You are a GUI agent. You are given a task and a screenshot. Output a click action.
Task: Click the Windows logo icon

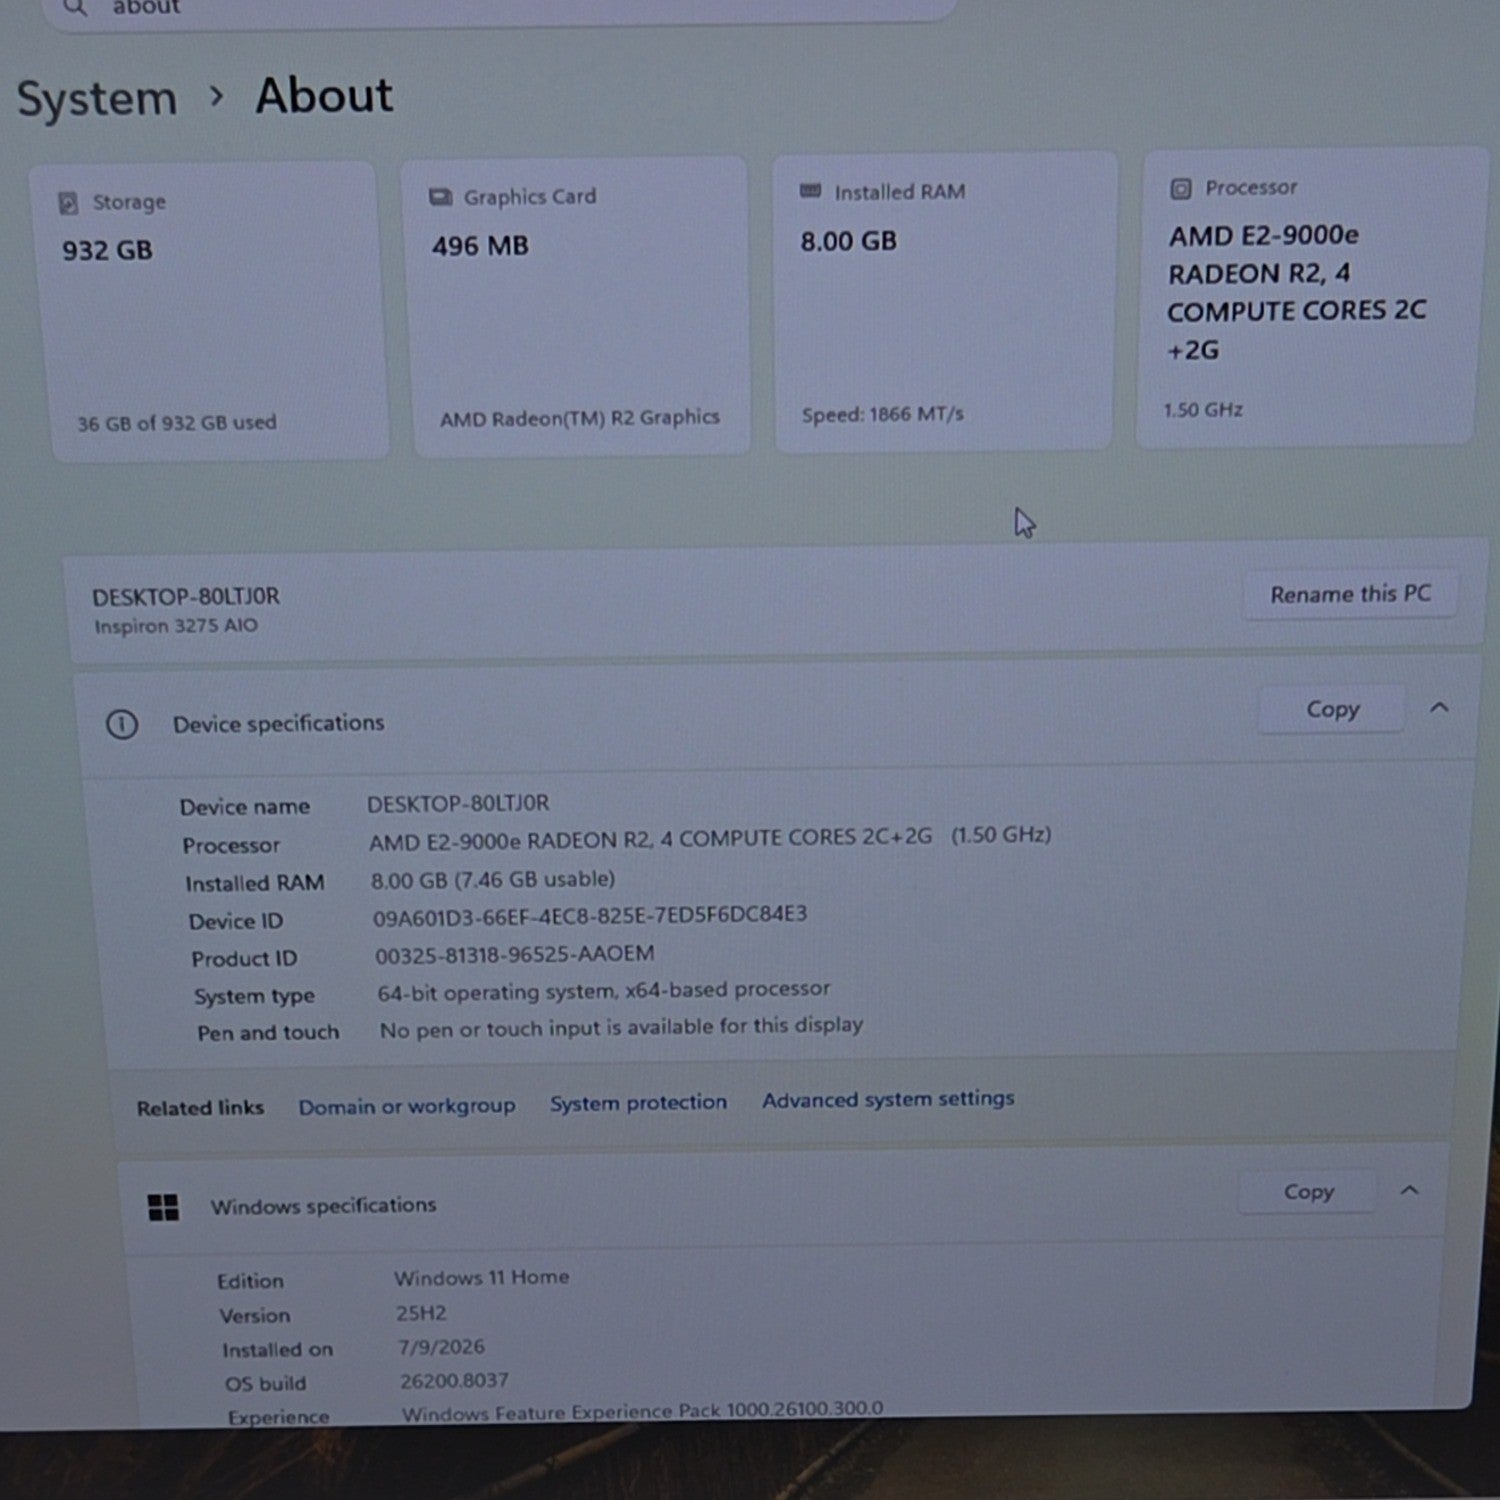tap(163, 1207)
